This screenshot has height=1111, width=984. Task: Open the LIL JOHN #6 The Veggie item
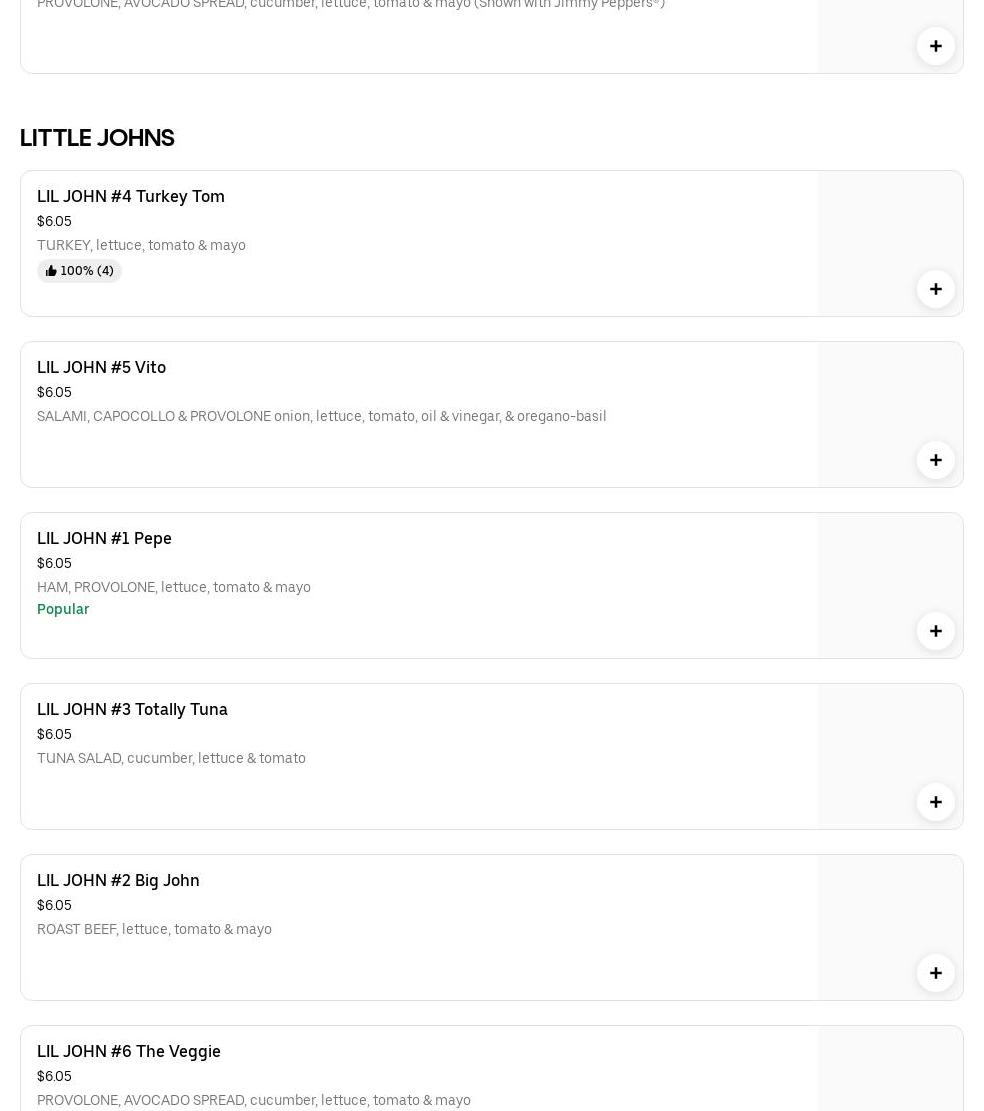pyautogui.click(x=129, y=1051)
